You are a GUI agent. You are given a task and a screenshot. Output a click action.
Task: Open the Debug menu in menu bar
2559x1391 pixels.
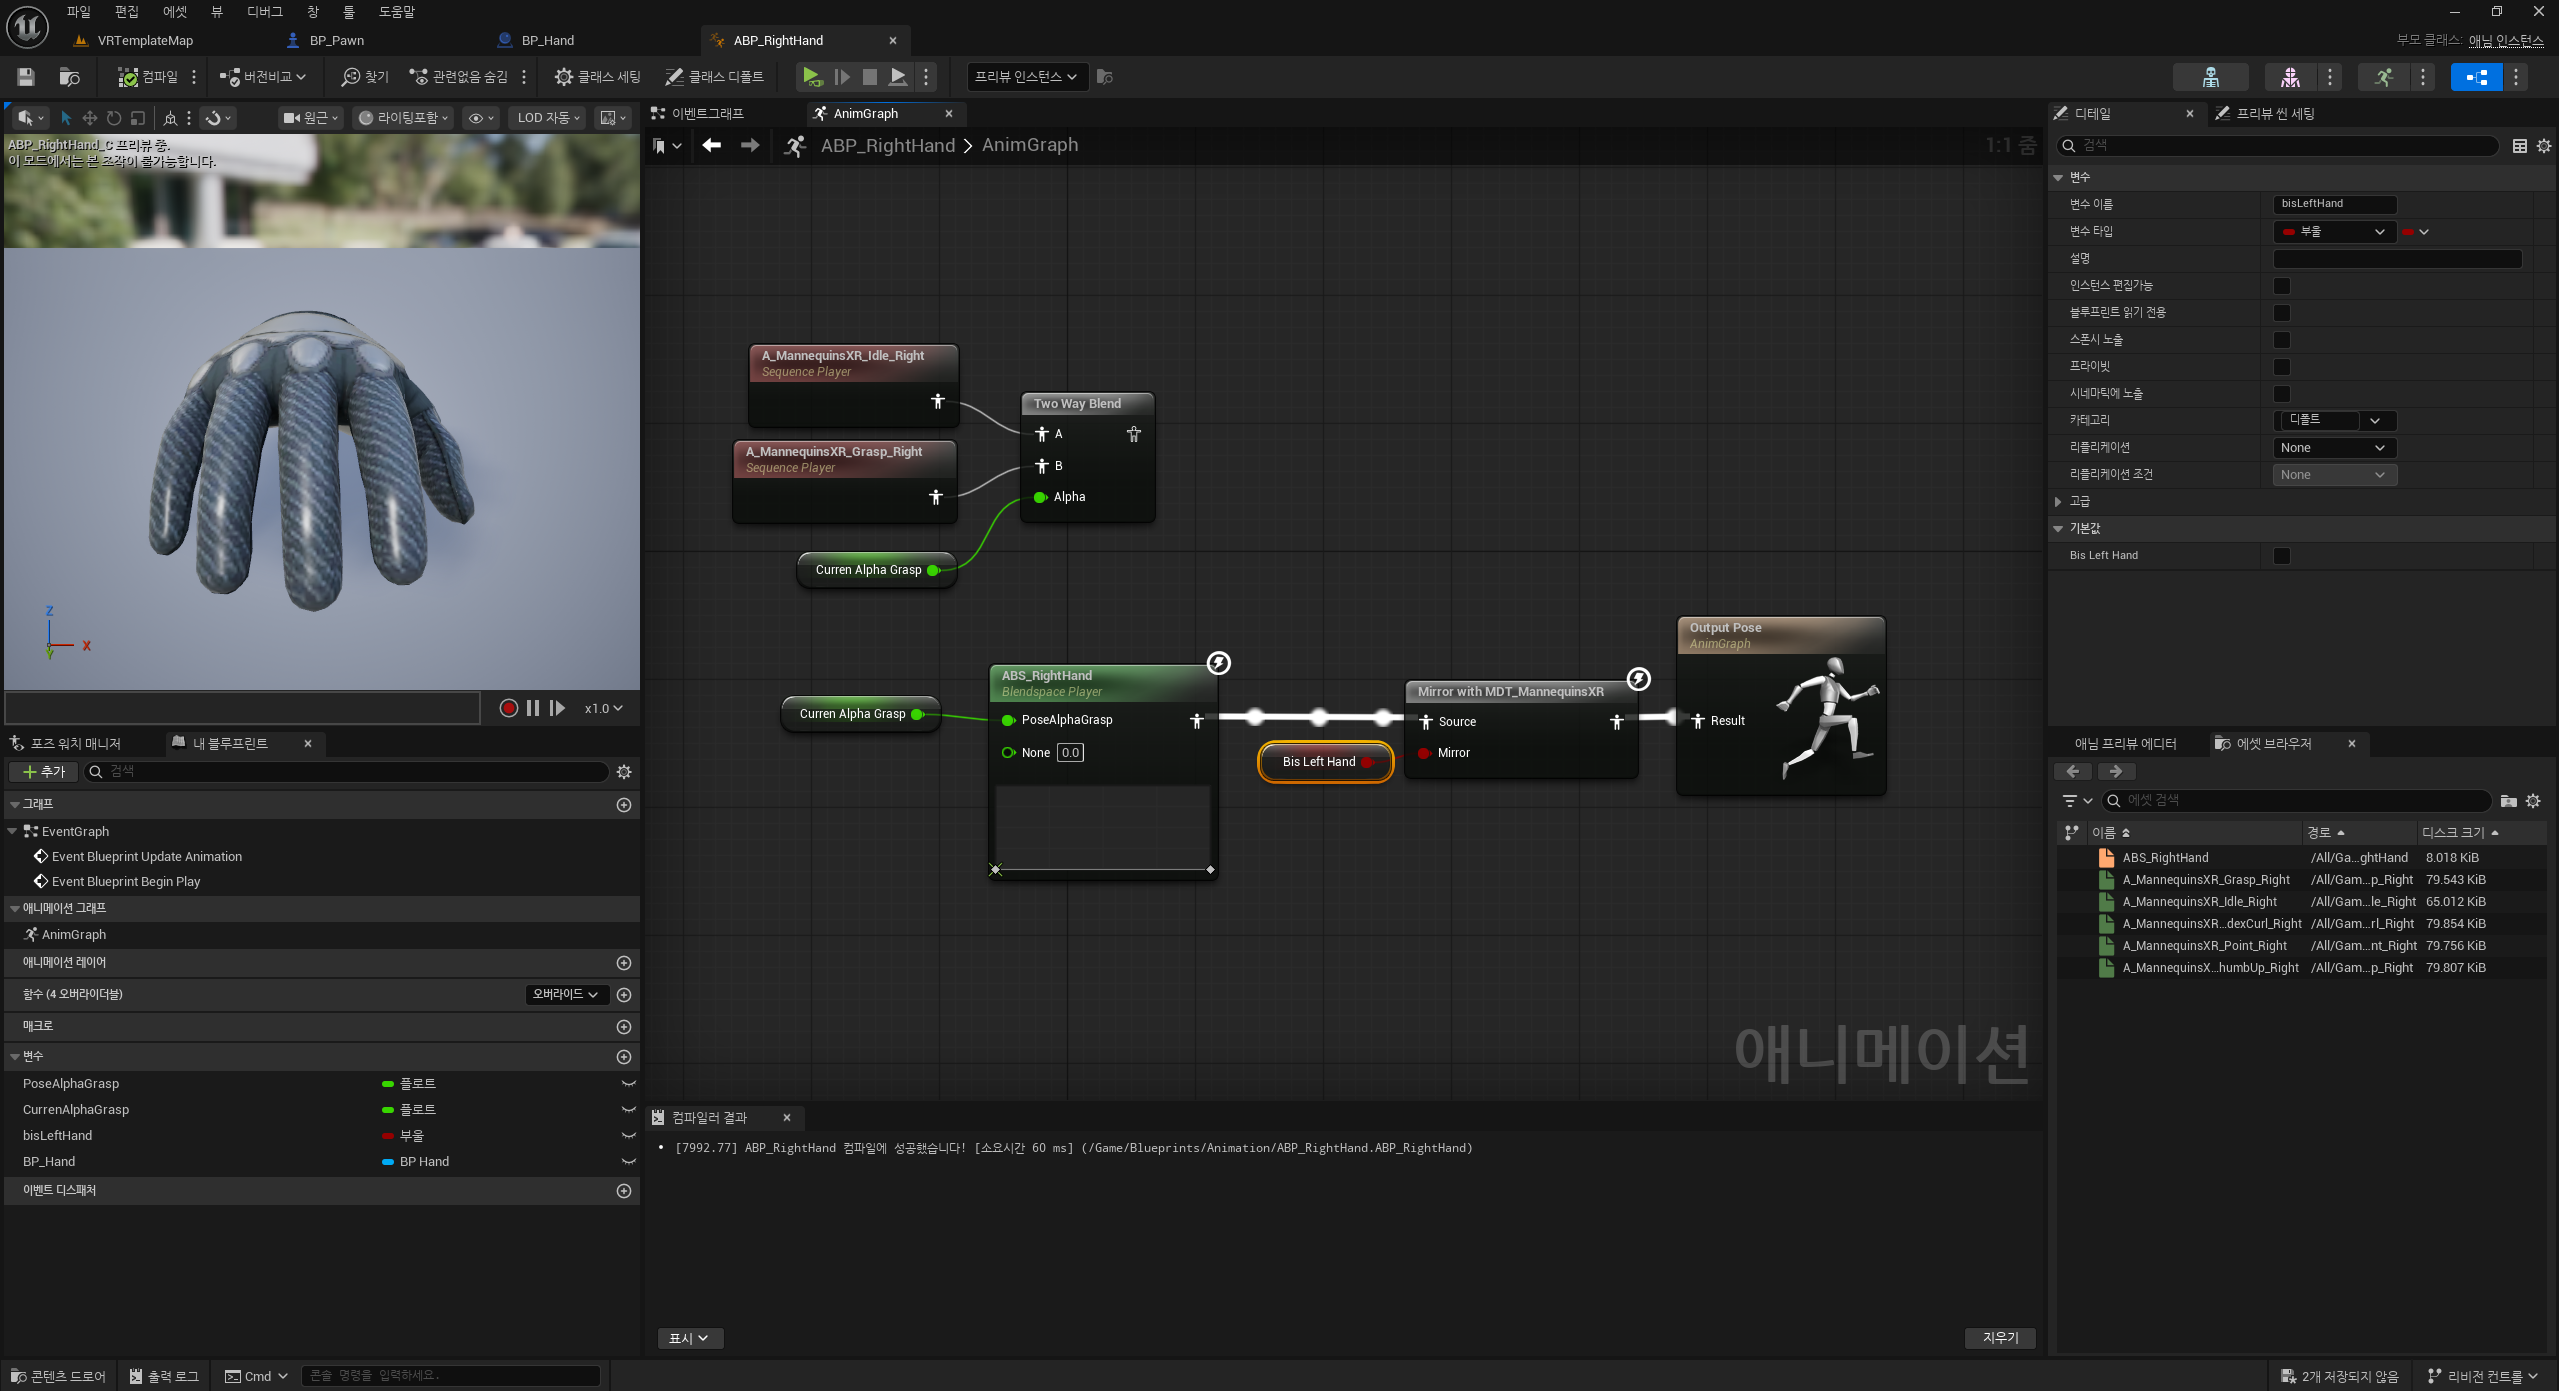point(264,12)
